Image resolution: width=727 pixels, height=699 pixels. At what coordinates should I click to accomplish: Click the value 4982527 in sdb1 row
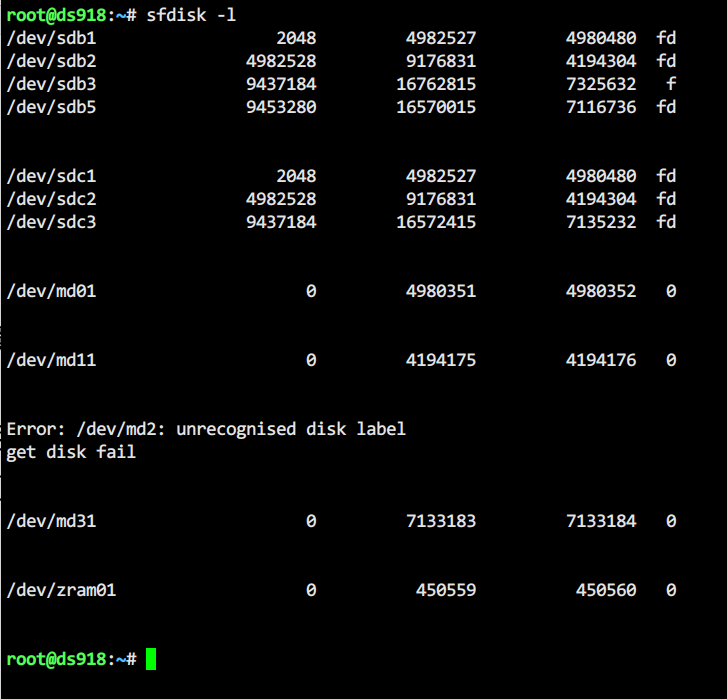point(441,38)
